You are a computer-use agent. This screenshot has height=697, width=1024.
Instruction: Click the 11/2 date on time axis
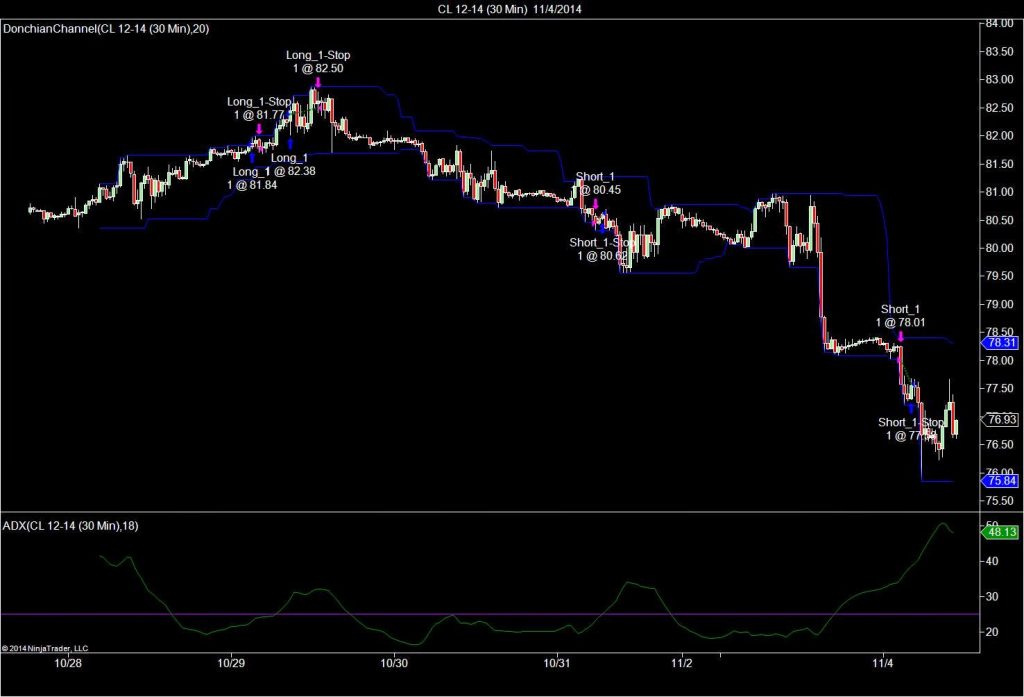(x=682, y=663)
